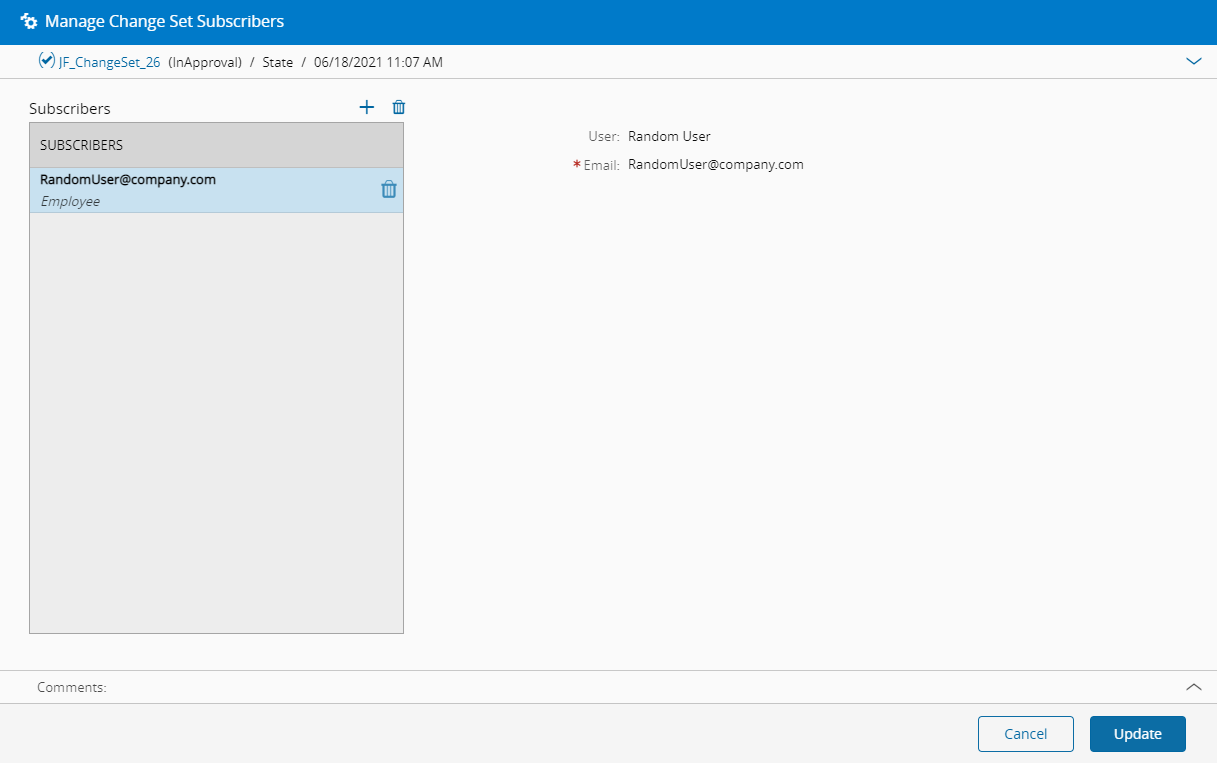The height and width of the screenshot is (763, 1217).
Task: Click the plus icon to add subscriber
Action: (x=367, y=107)
